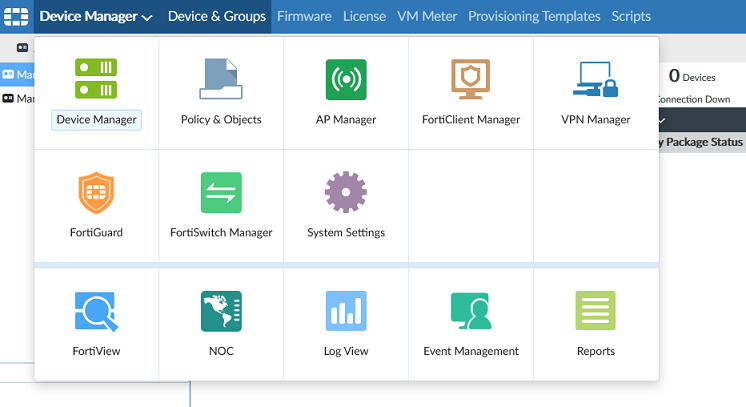The width and height of the screenshot is (746, 407).
Task: Open the Reports module icon
Action: click(596, 311)
